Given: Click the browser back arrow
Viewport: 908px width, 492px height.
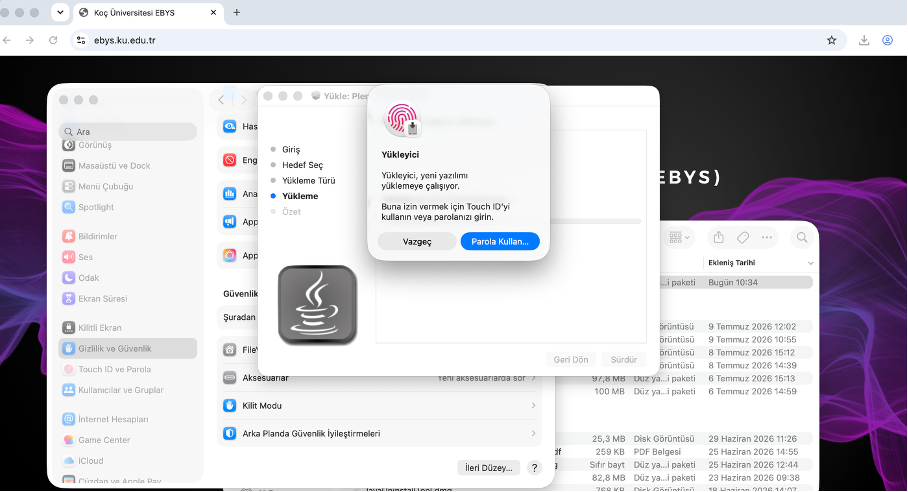Looking at the screenshot, I should 7,40.
